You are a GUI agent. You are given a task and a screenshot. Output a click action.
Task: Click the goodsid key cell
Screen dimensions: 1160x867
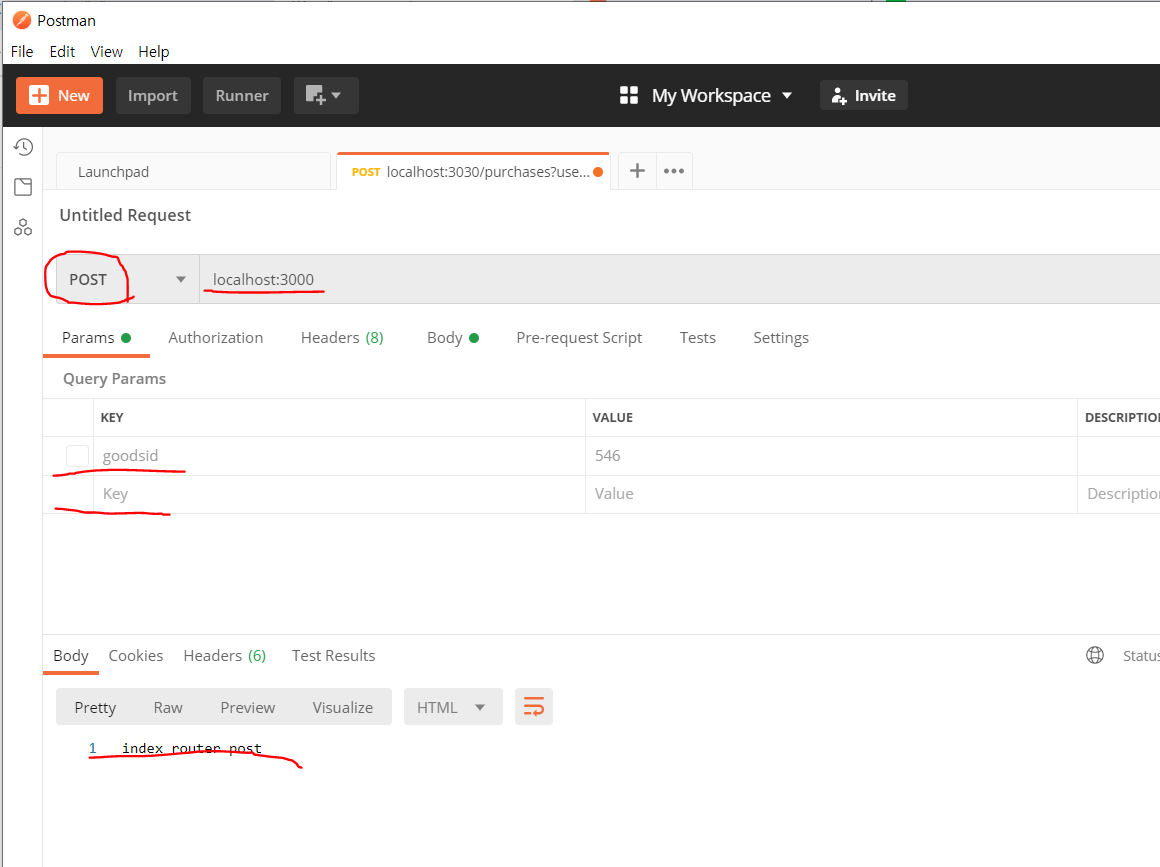click(x=340, y=456)
